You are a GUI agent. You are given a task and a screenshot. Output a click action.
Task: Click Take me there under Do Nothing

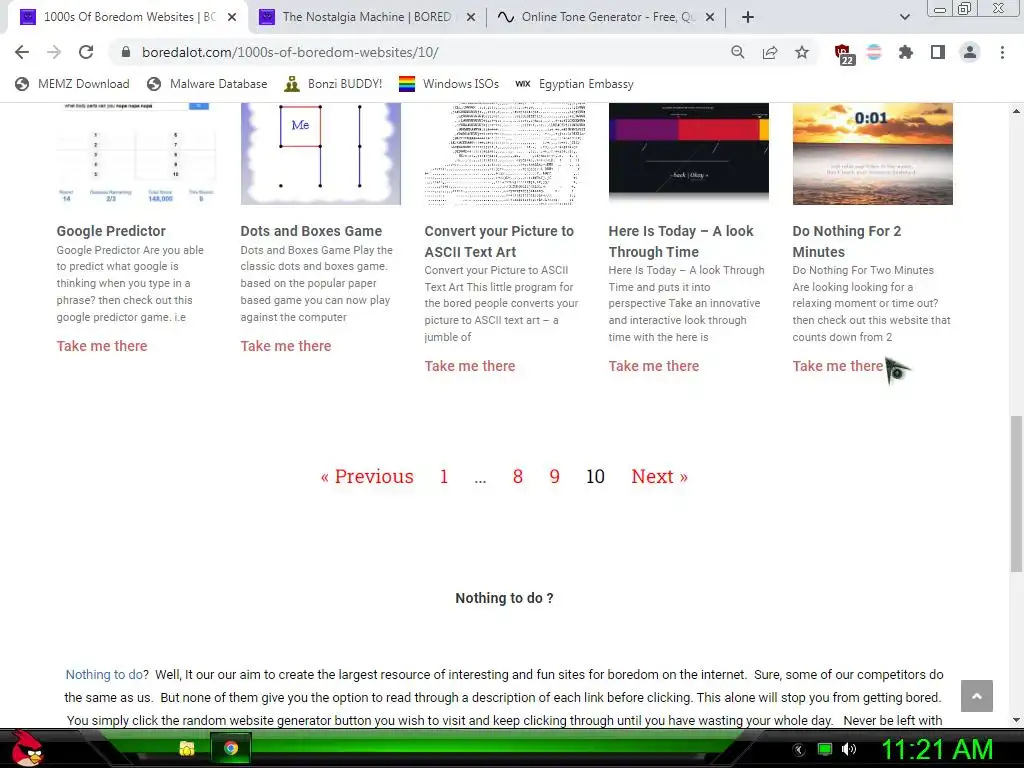pyautogui.click(x=838, y=366)
